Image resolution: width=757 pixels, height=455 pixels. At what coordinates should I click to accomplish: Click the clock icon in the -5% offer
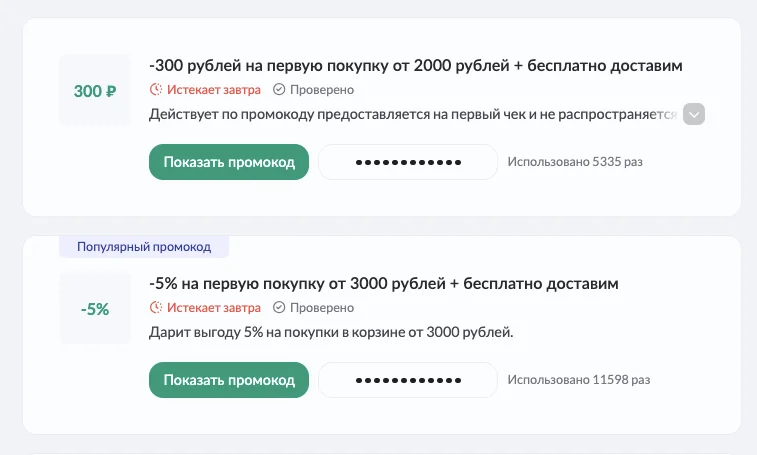pyautogui.click(x=156, y=308)
